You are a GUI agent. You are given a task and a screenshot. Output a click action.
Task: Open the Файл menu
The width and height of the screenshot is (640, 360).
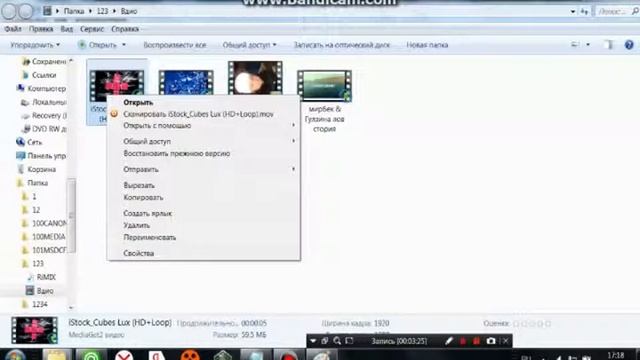[x=13, y=29]
